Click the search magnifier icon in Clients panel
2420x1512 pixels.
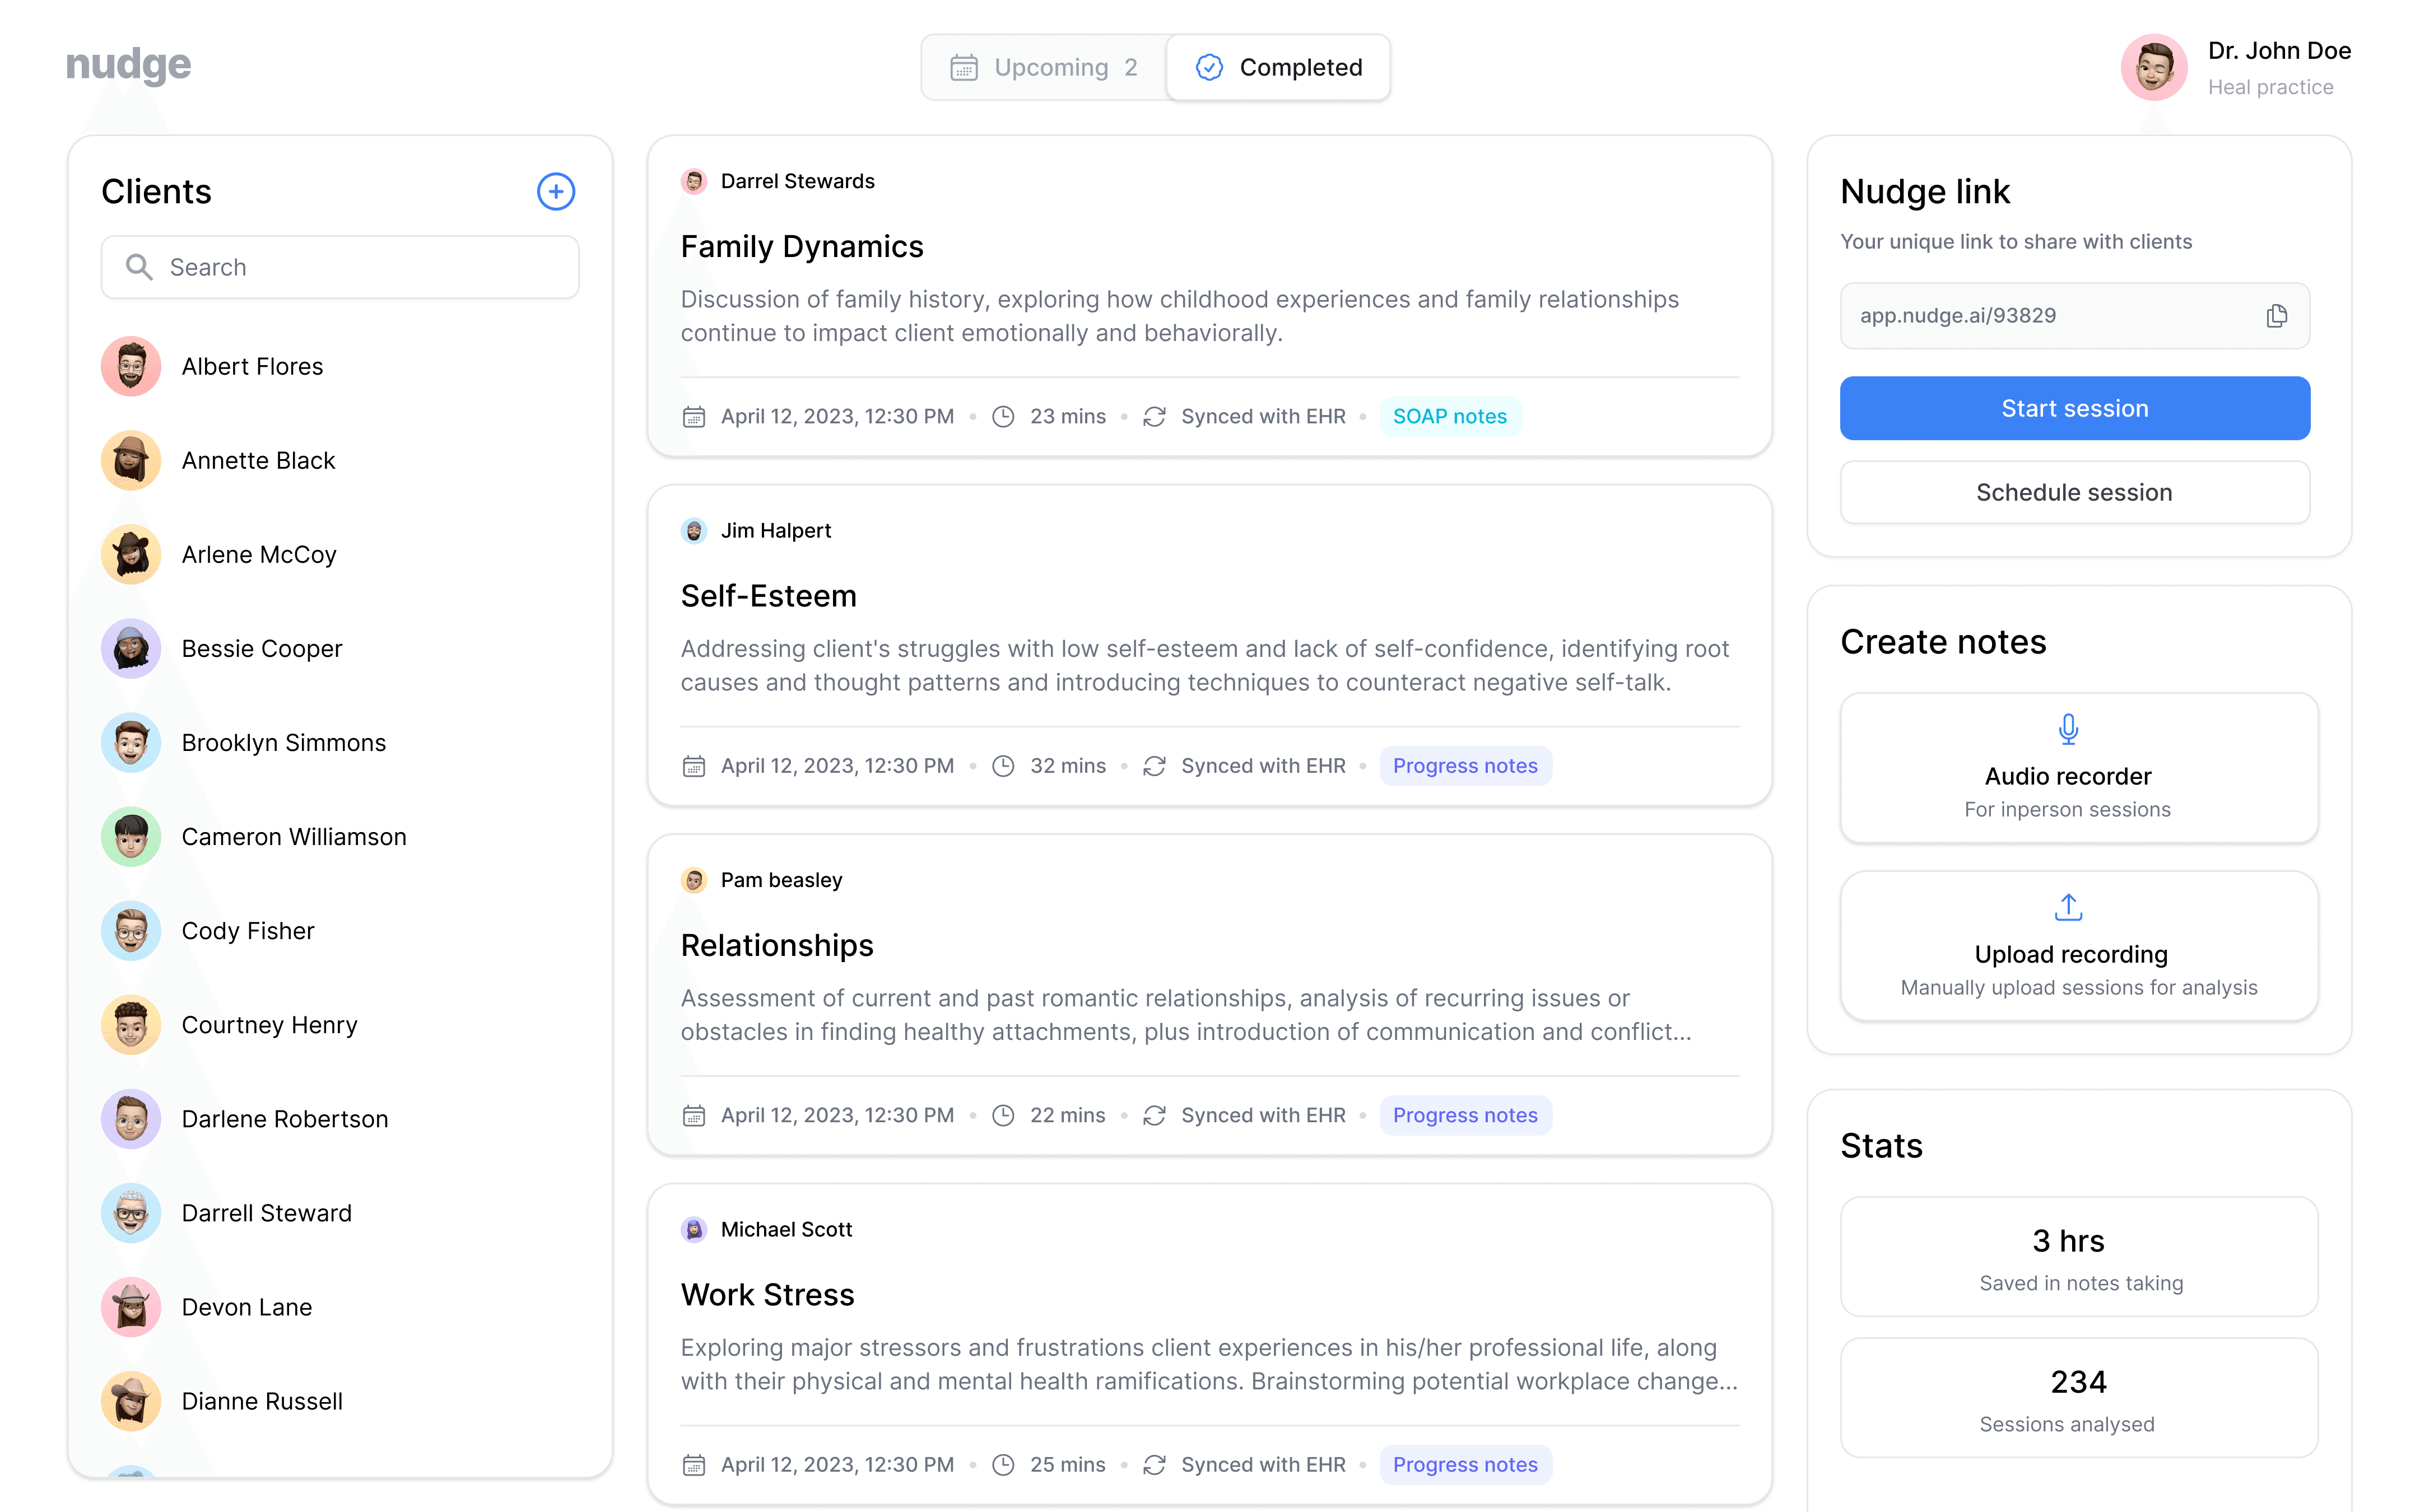(140, 267)
